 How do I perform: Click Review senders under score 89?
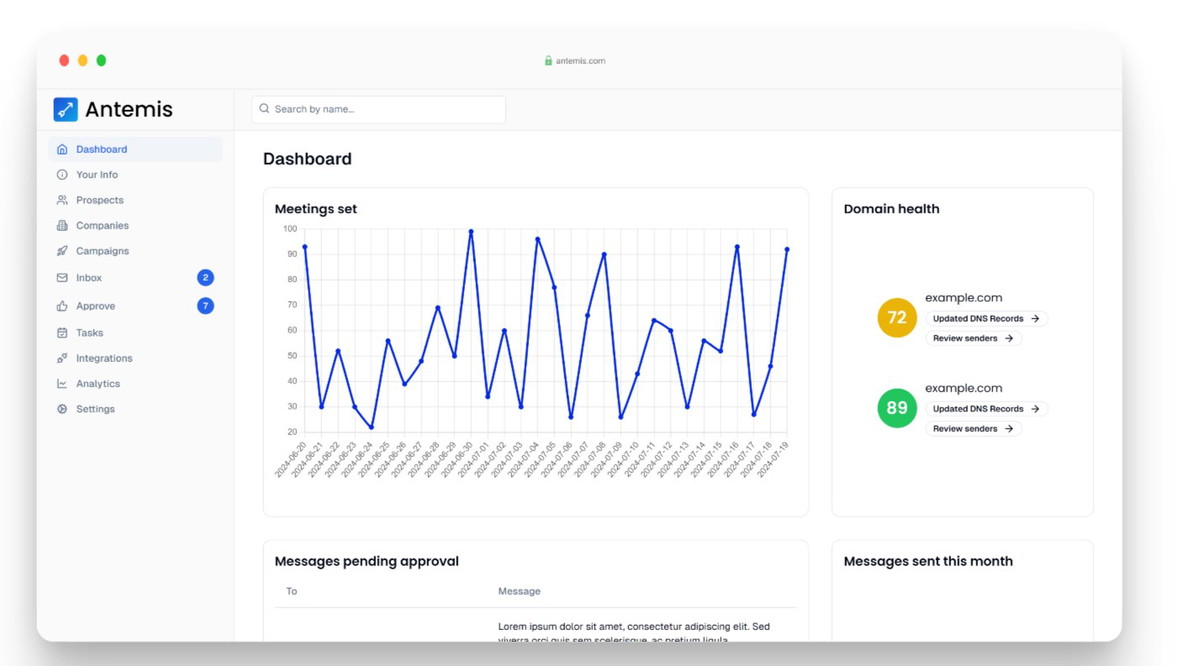(972, 429)
